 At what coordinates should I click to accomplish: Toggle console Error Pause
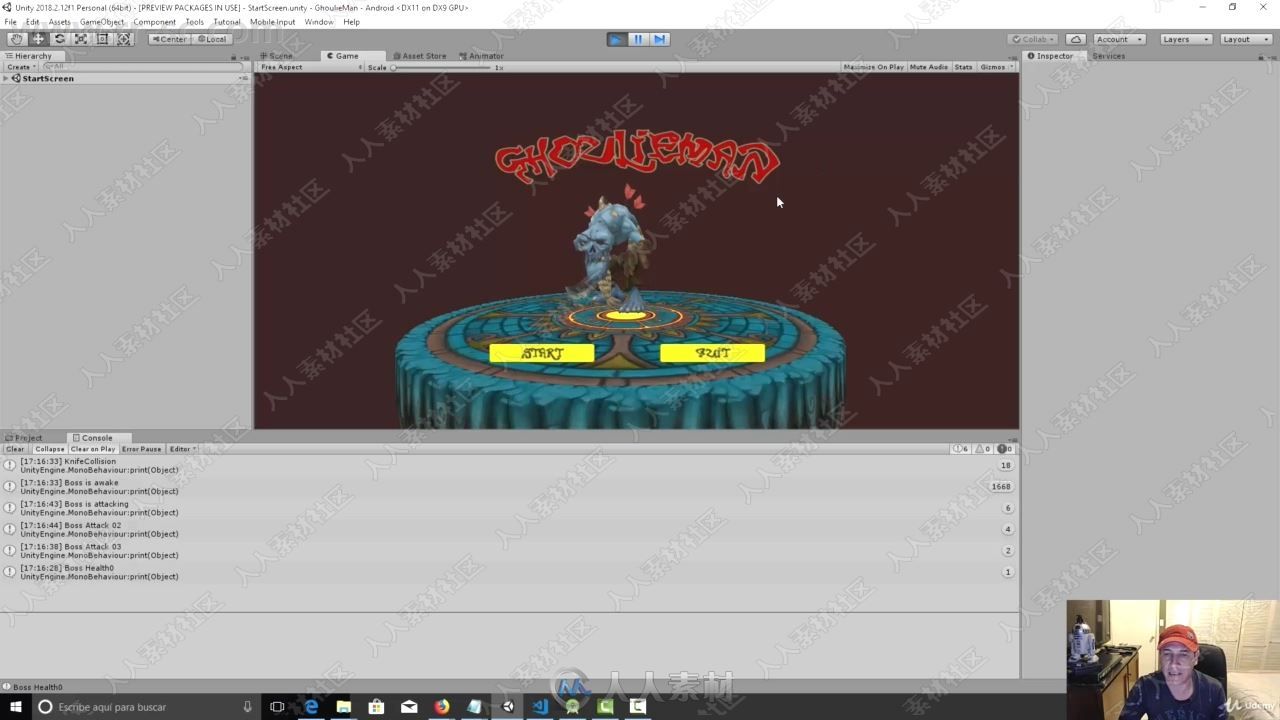pos(141,449)
